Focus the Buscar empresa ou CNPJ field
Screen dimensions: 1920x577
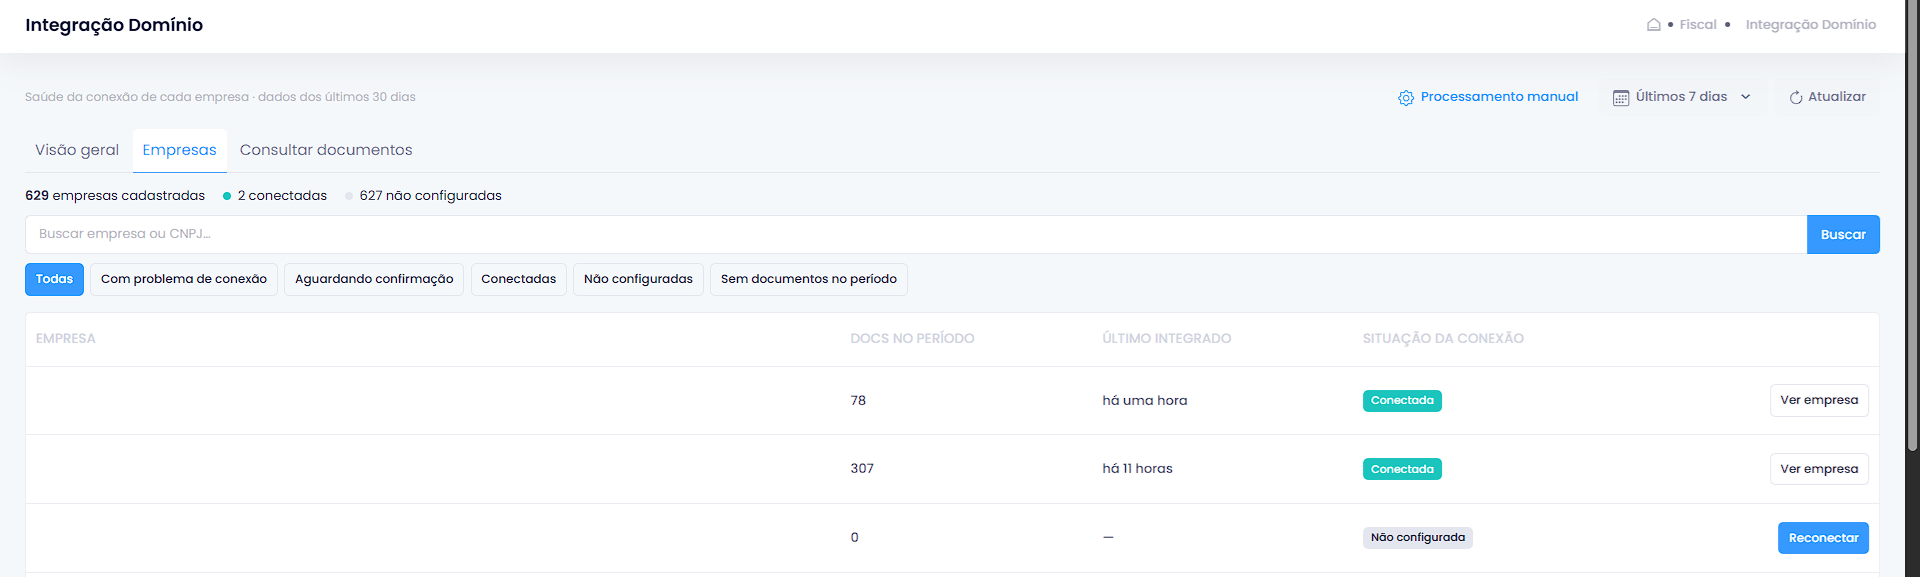pos(916,234)
